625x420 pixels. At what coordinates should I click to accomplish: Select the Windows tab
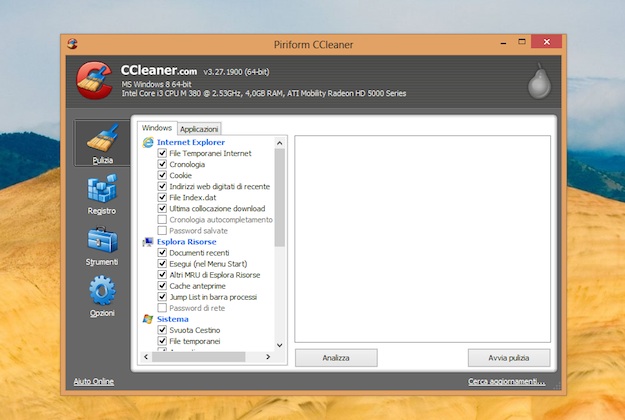(157, 128)
